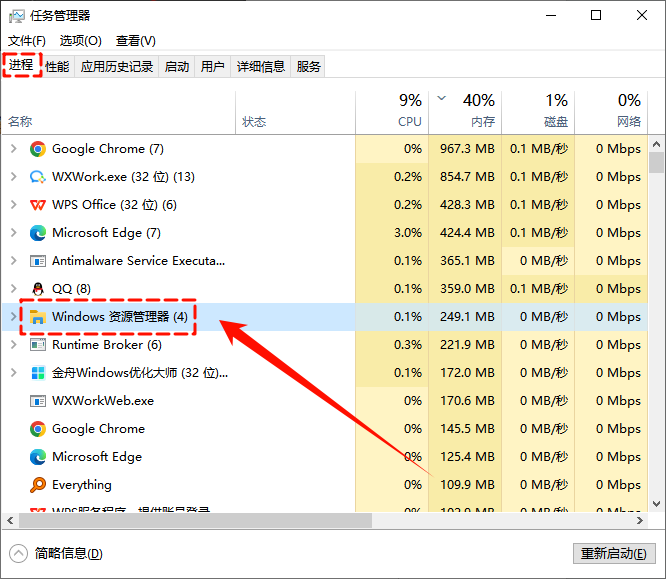Screen dimensions: 666x579
Task: Expand the Windows 资源管理器 (4) group
Action: tap(14, 317)
